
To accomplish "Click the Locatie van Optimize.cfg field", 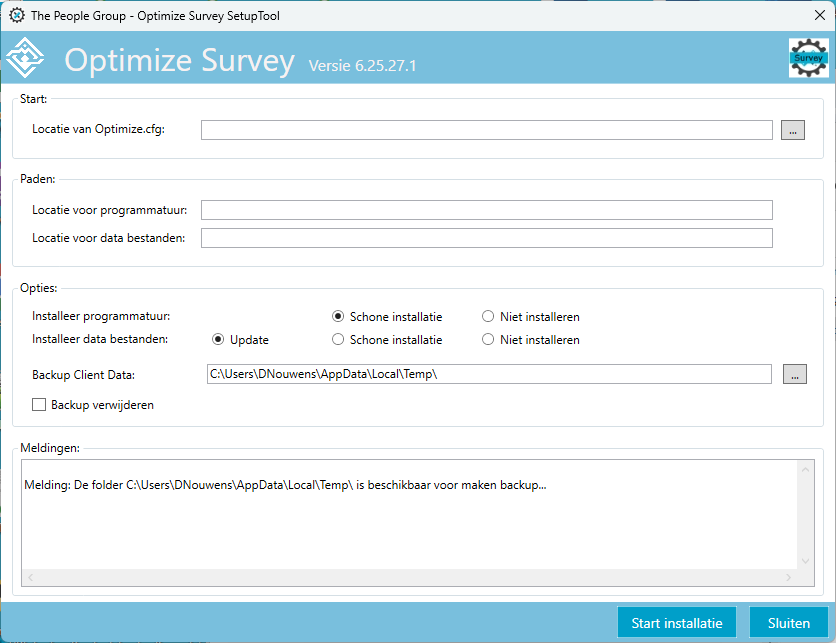I will [x=486, y=130].
